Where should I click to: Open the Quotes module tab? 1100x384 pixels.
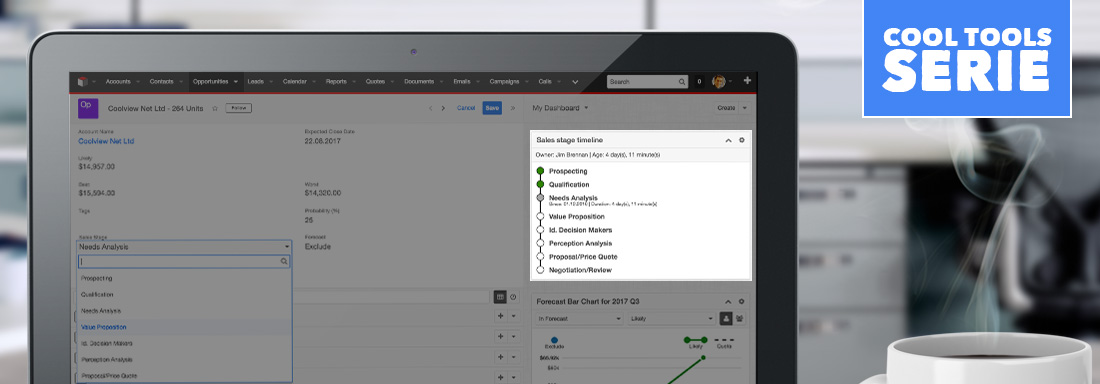pos(375,81)
